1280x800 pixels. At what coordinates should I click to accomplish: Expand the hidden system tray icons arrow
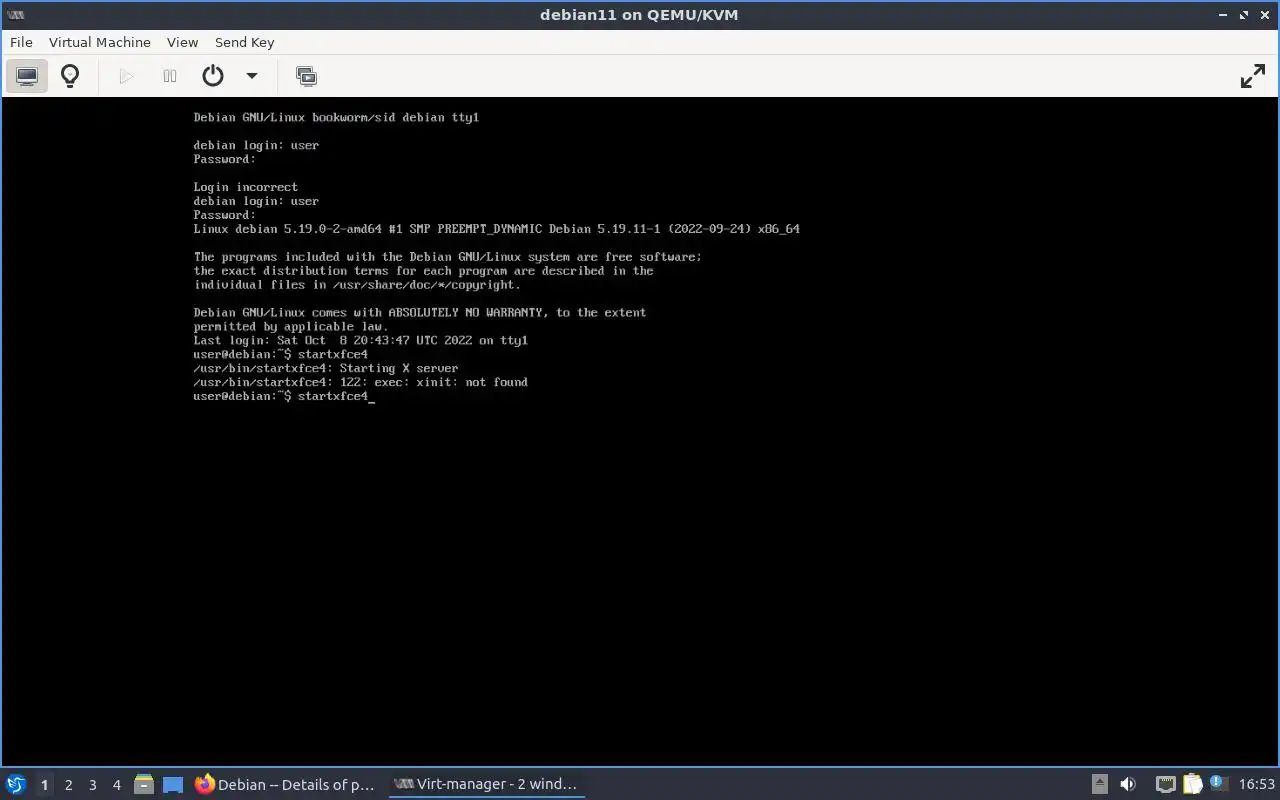1100,785
